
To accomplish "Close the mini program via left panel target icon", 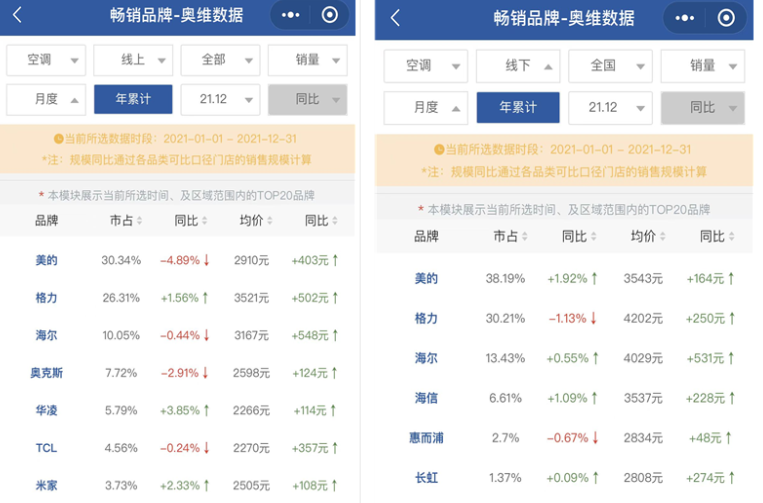I will point(329,15).
